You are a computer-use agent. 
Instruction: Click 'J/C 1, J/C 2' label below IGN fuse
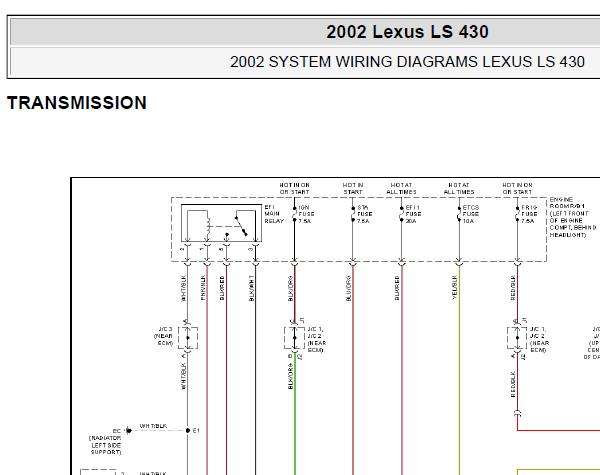(317, 340)
